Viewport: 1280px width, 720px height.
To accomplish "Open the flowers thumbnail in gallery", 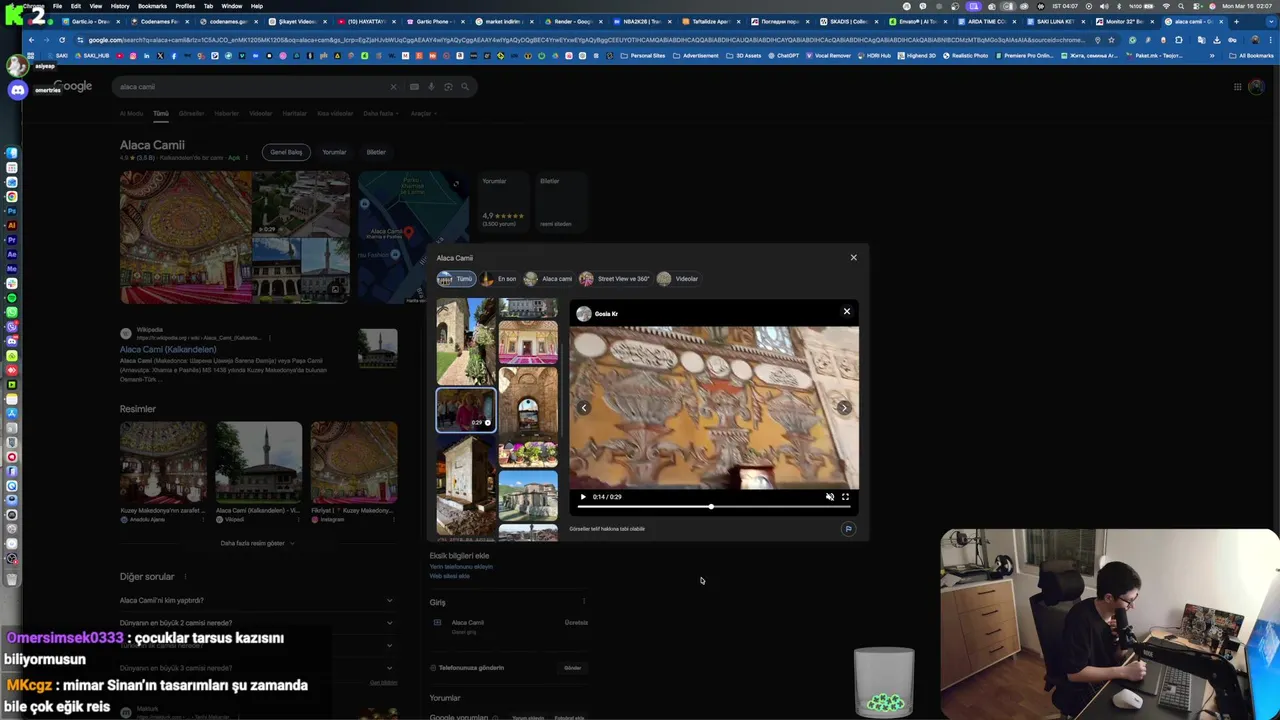I will 528,454.
